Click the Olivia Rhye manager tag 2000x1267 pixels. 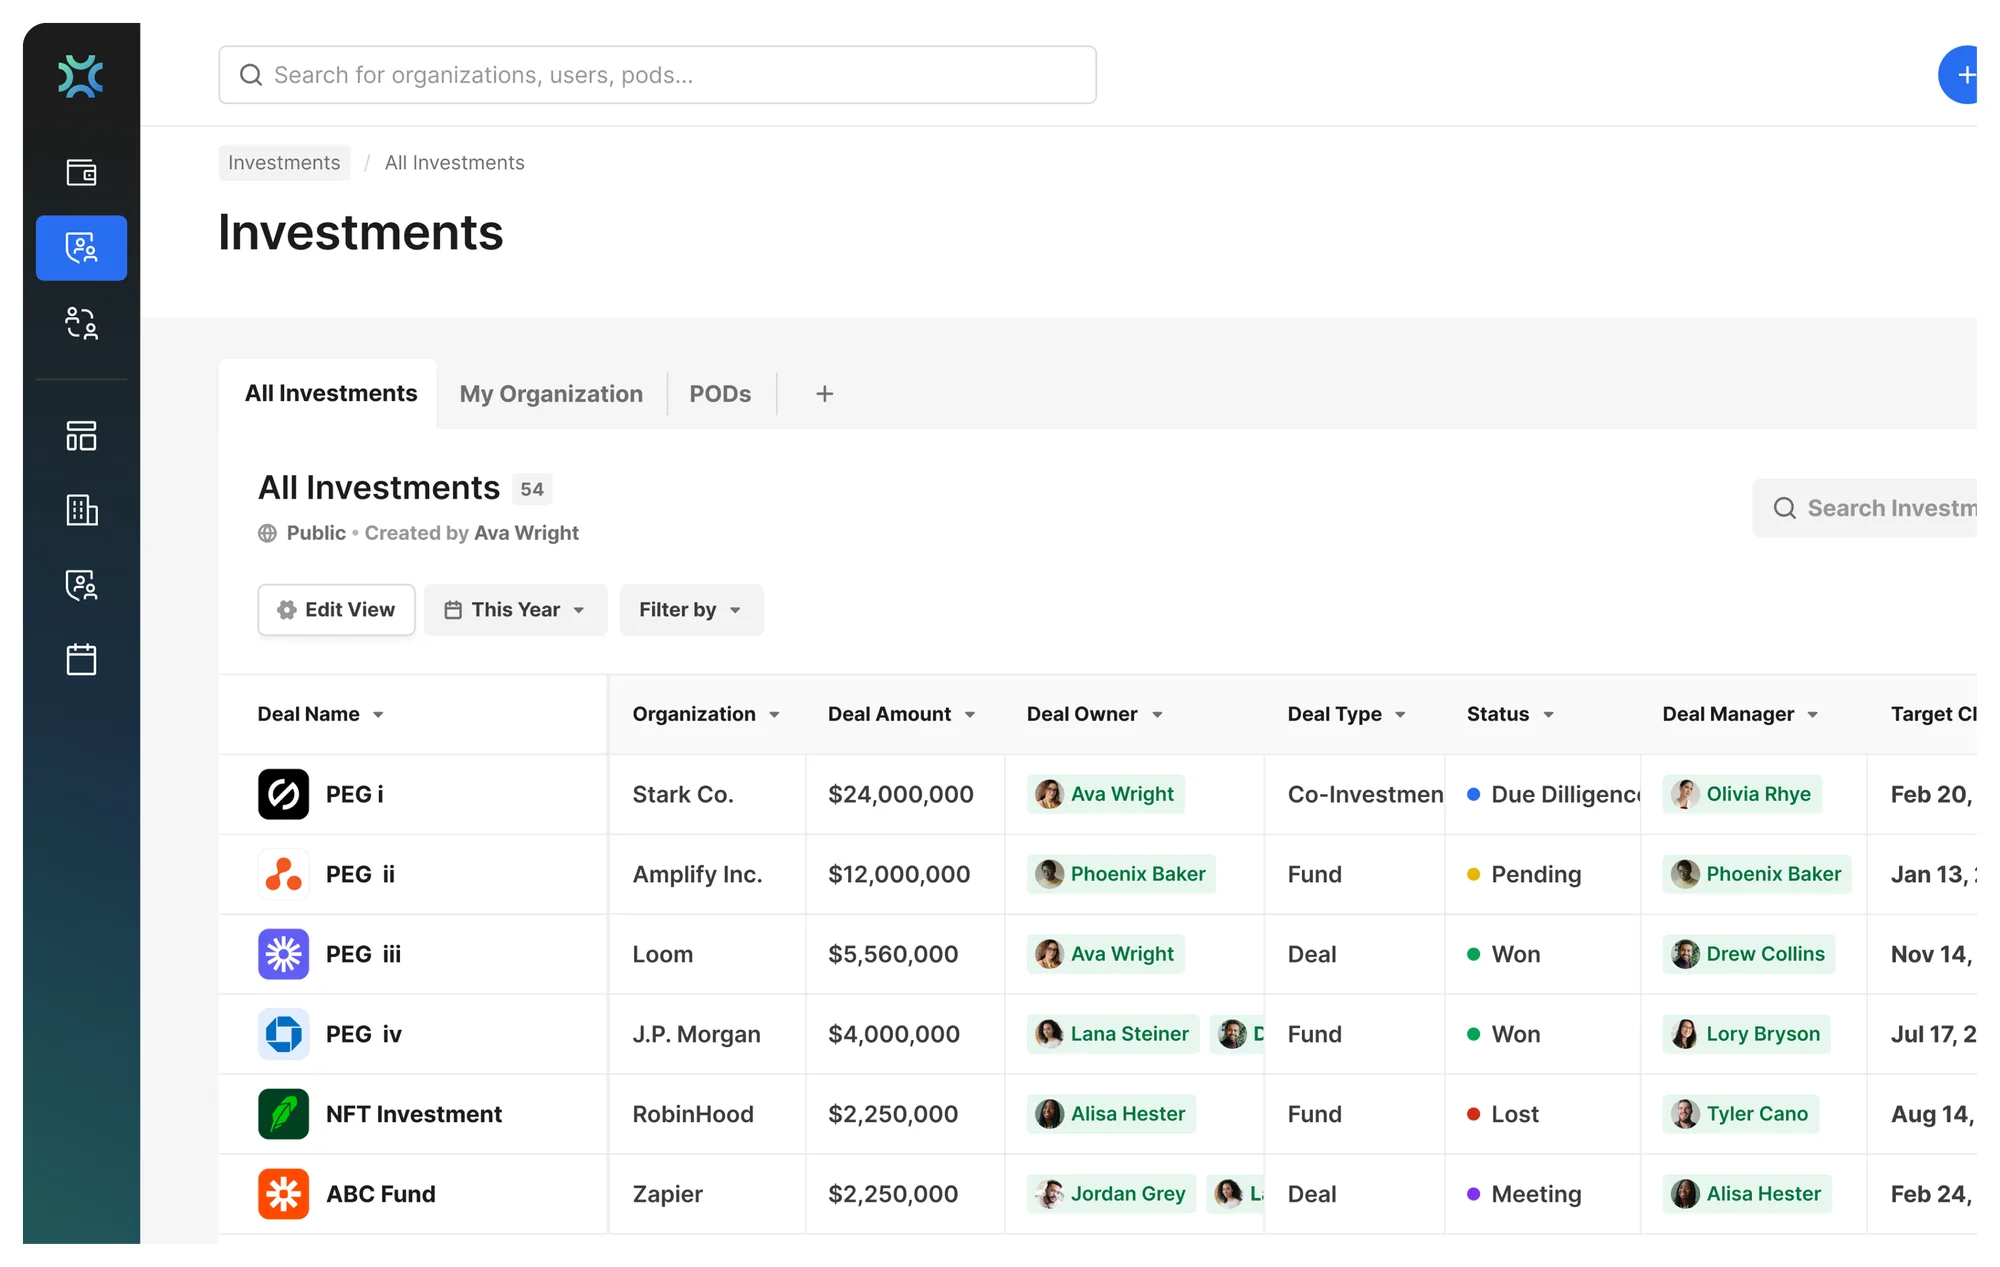tap(1741, 794)
